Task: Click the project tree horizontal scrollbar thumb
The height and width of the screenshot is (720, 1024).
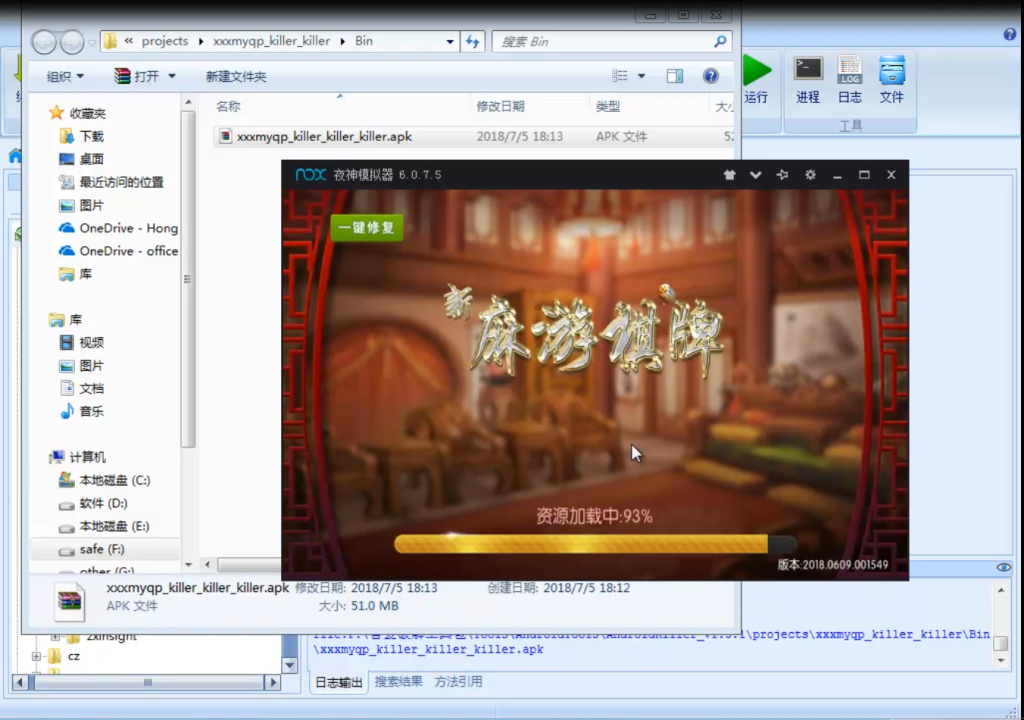Action: [148, 682]
